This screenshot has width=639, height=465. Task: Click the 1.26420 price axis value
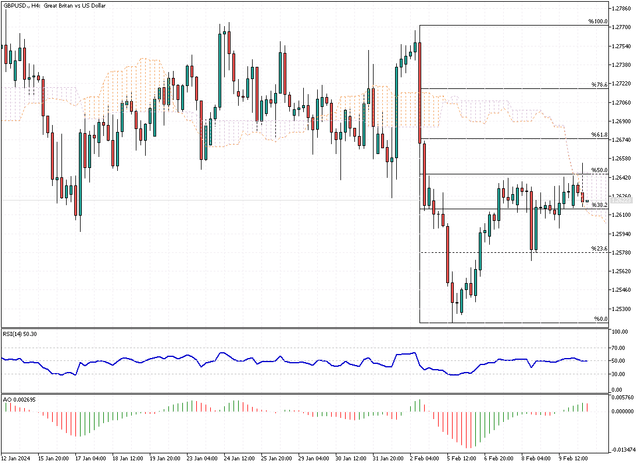point(621,178)
